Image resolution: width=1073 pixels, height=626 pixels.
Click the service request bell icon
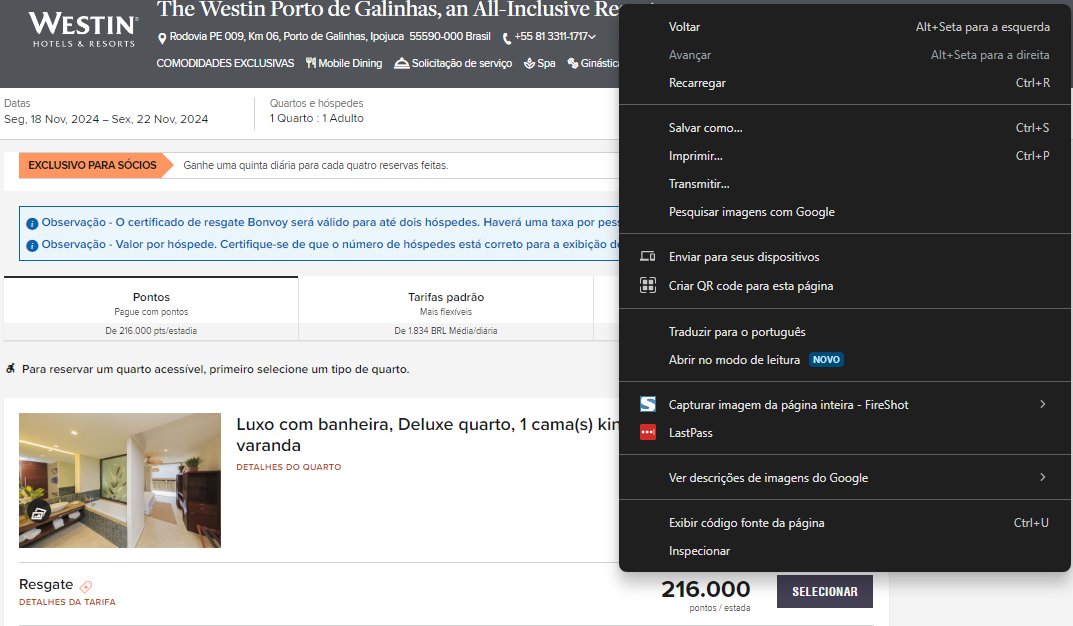click(402, 63)
